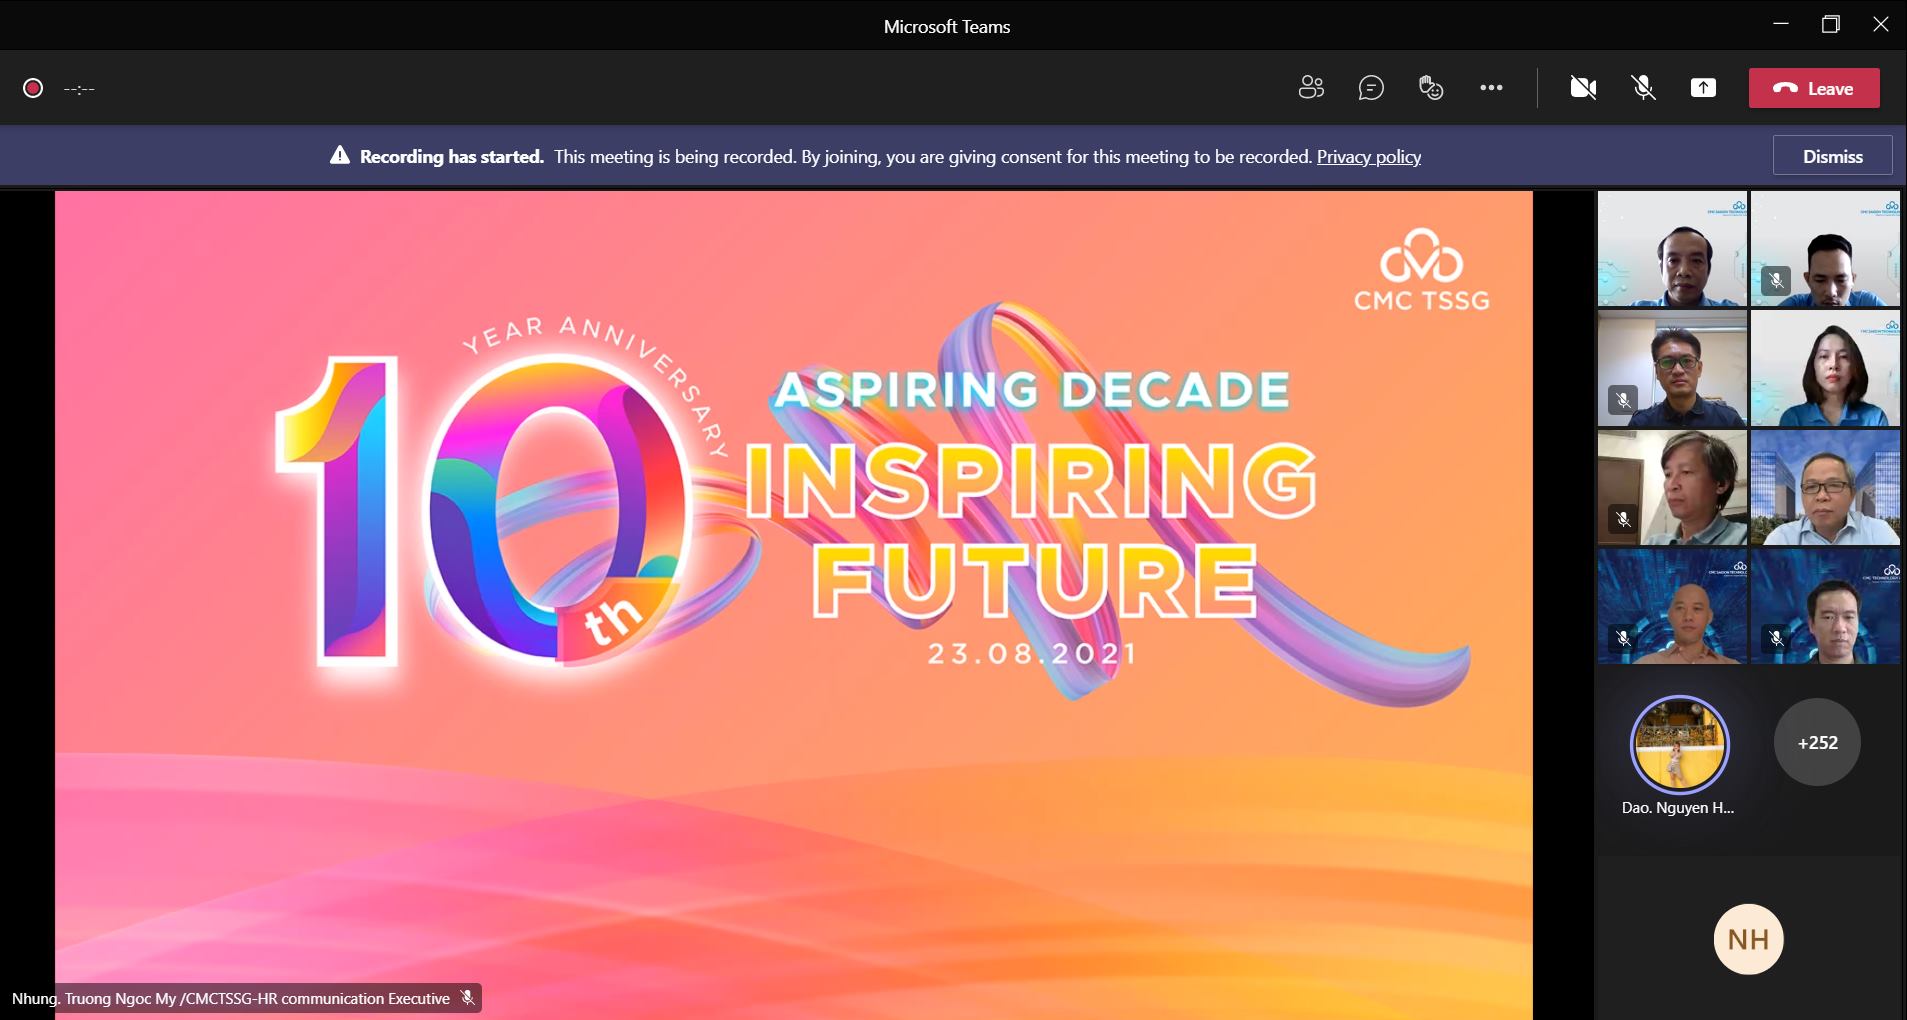
Task: Restore down the Teams window
Action: [x=1830, y=25]
